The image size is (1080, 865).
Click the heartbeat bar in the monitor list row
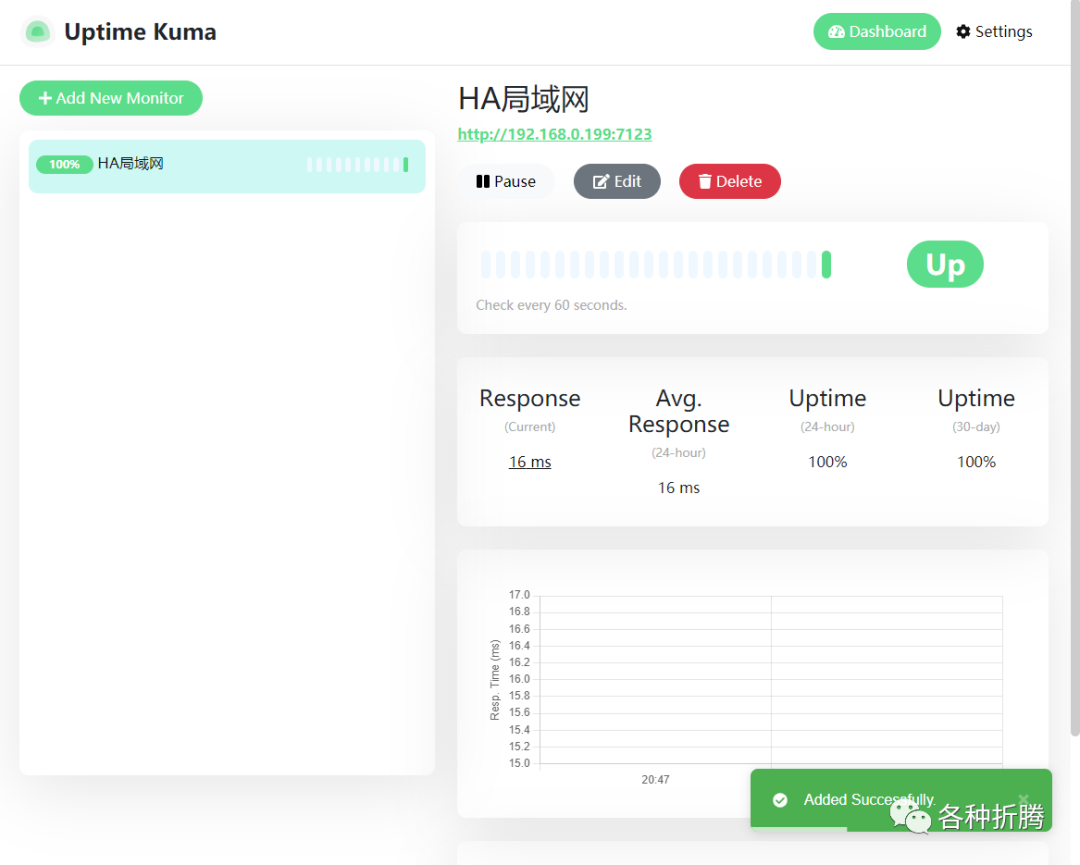(x=357, y=165)
